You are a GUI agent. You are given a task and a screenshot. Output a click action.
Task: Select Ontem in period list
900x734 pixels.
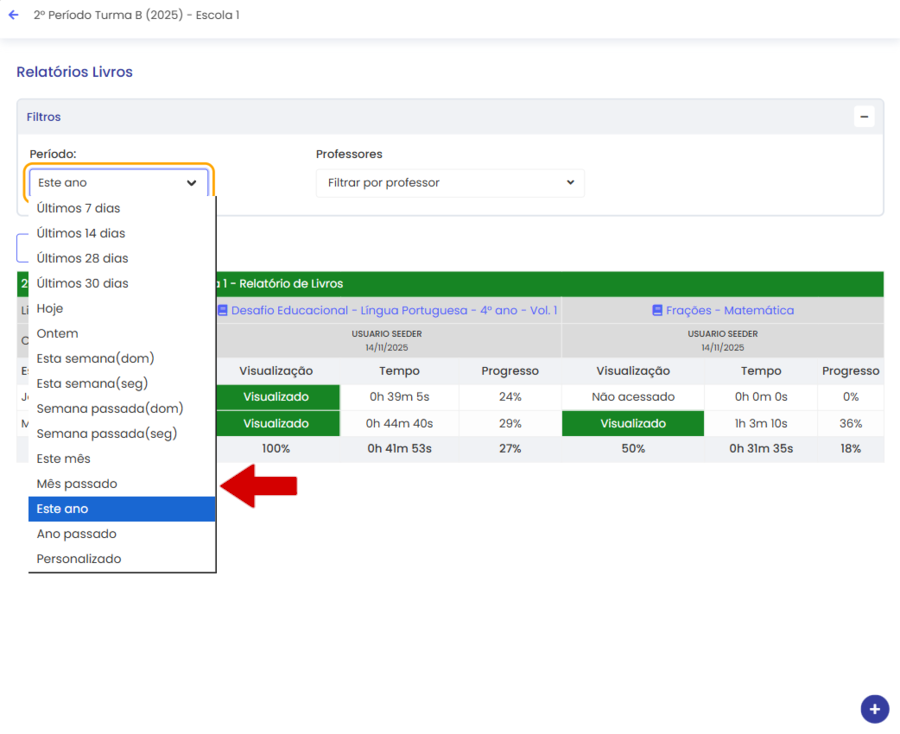click(x=57, y=333)
